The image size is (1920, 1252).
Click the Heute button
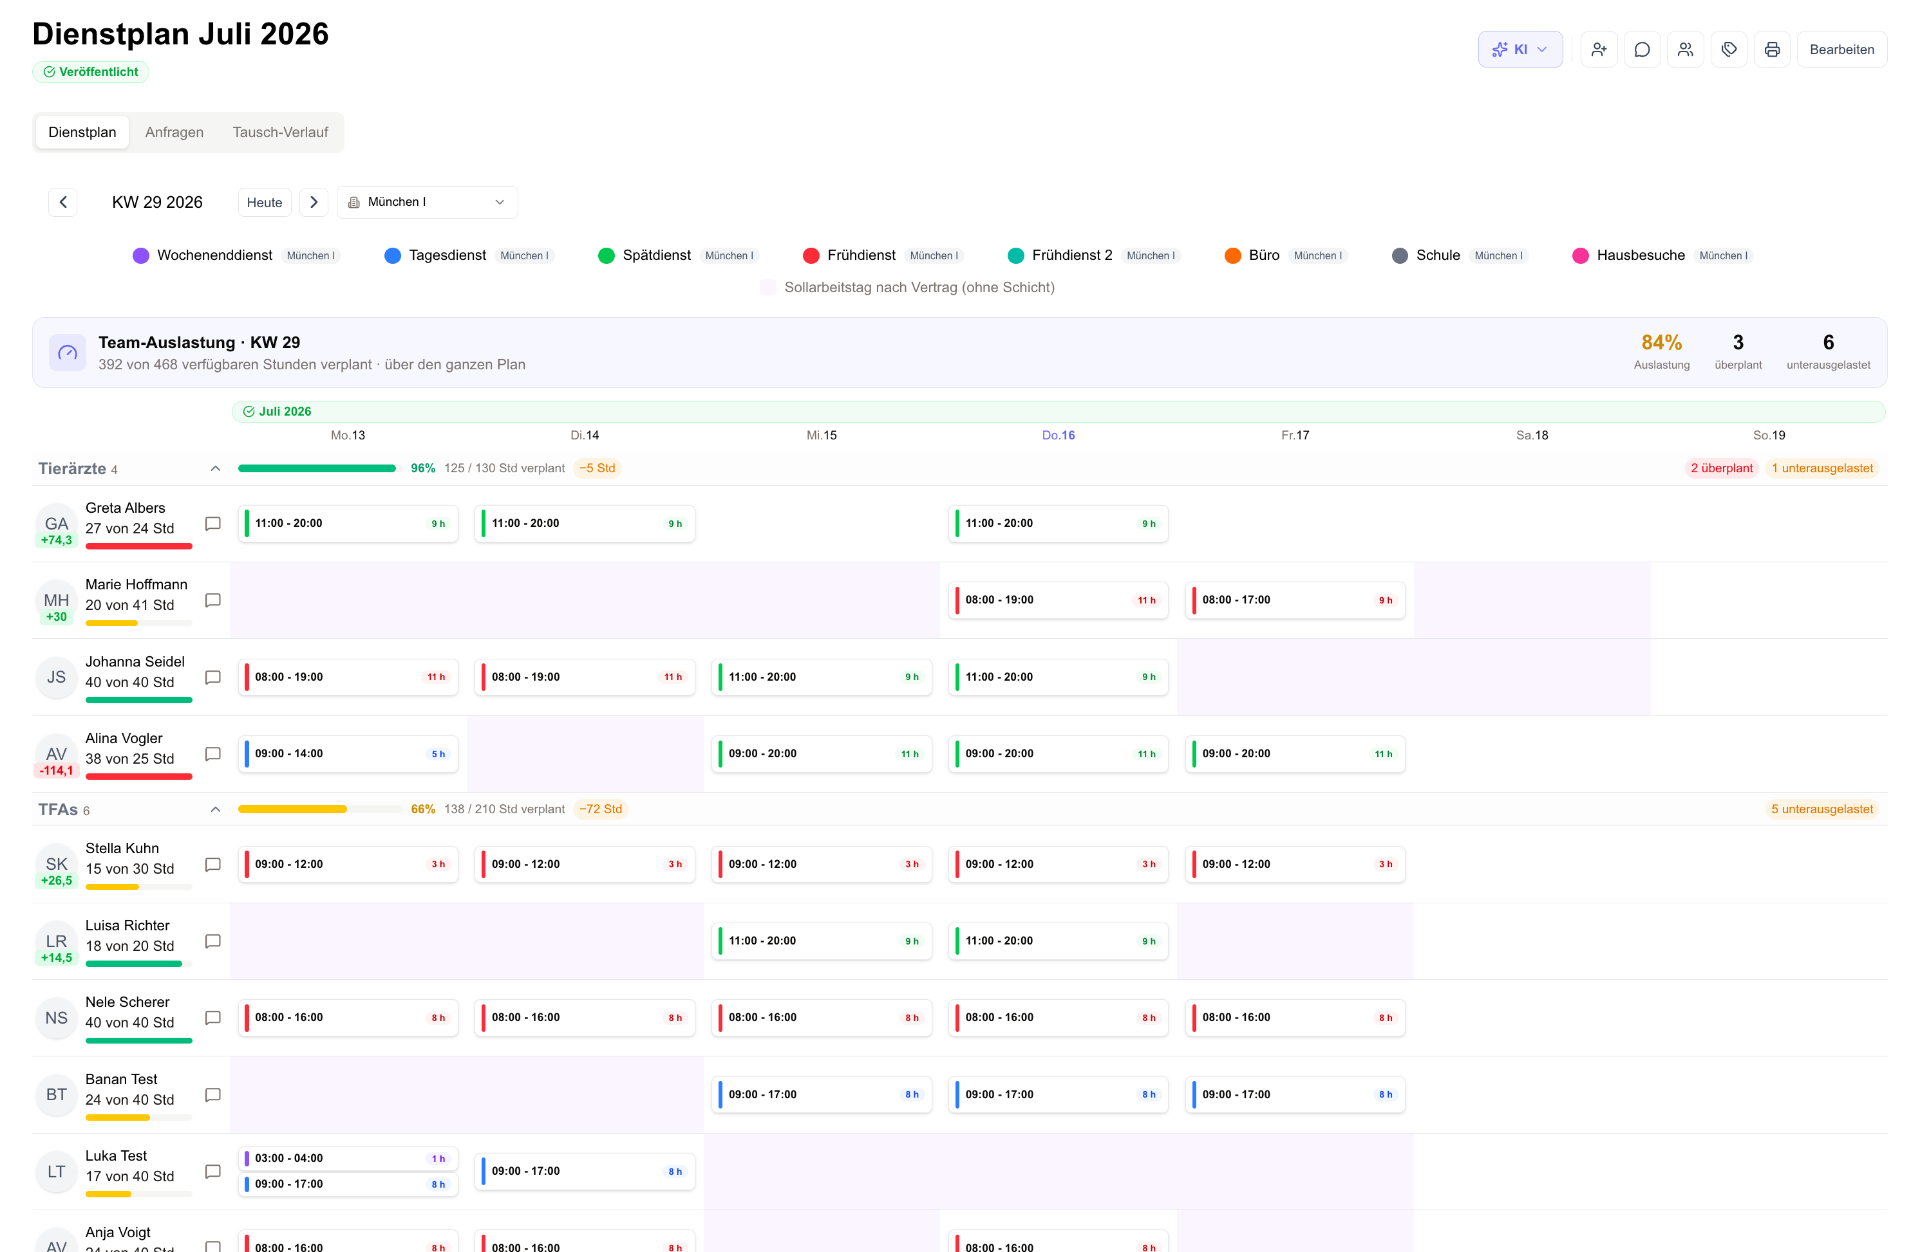coord(265,202)
